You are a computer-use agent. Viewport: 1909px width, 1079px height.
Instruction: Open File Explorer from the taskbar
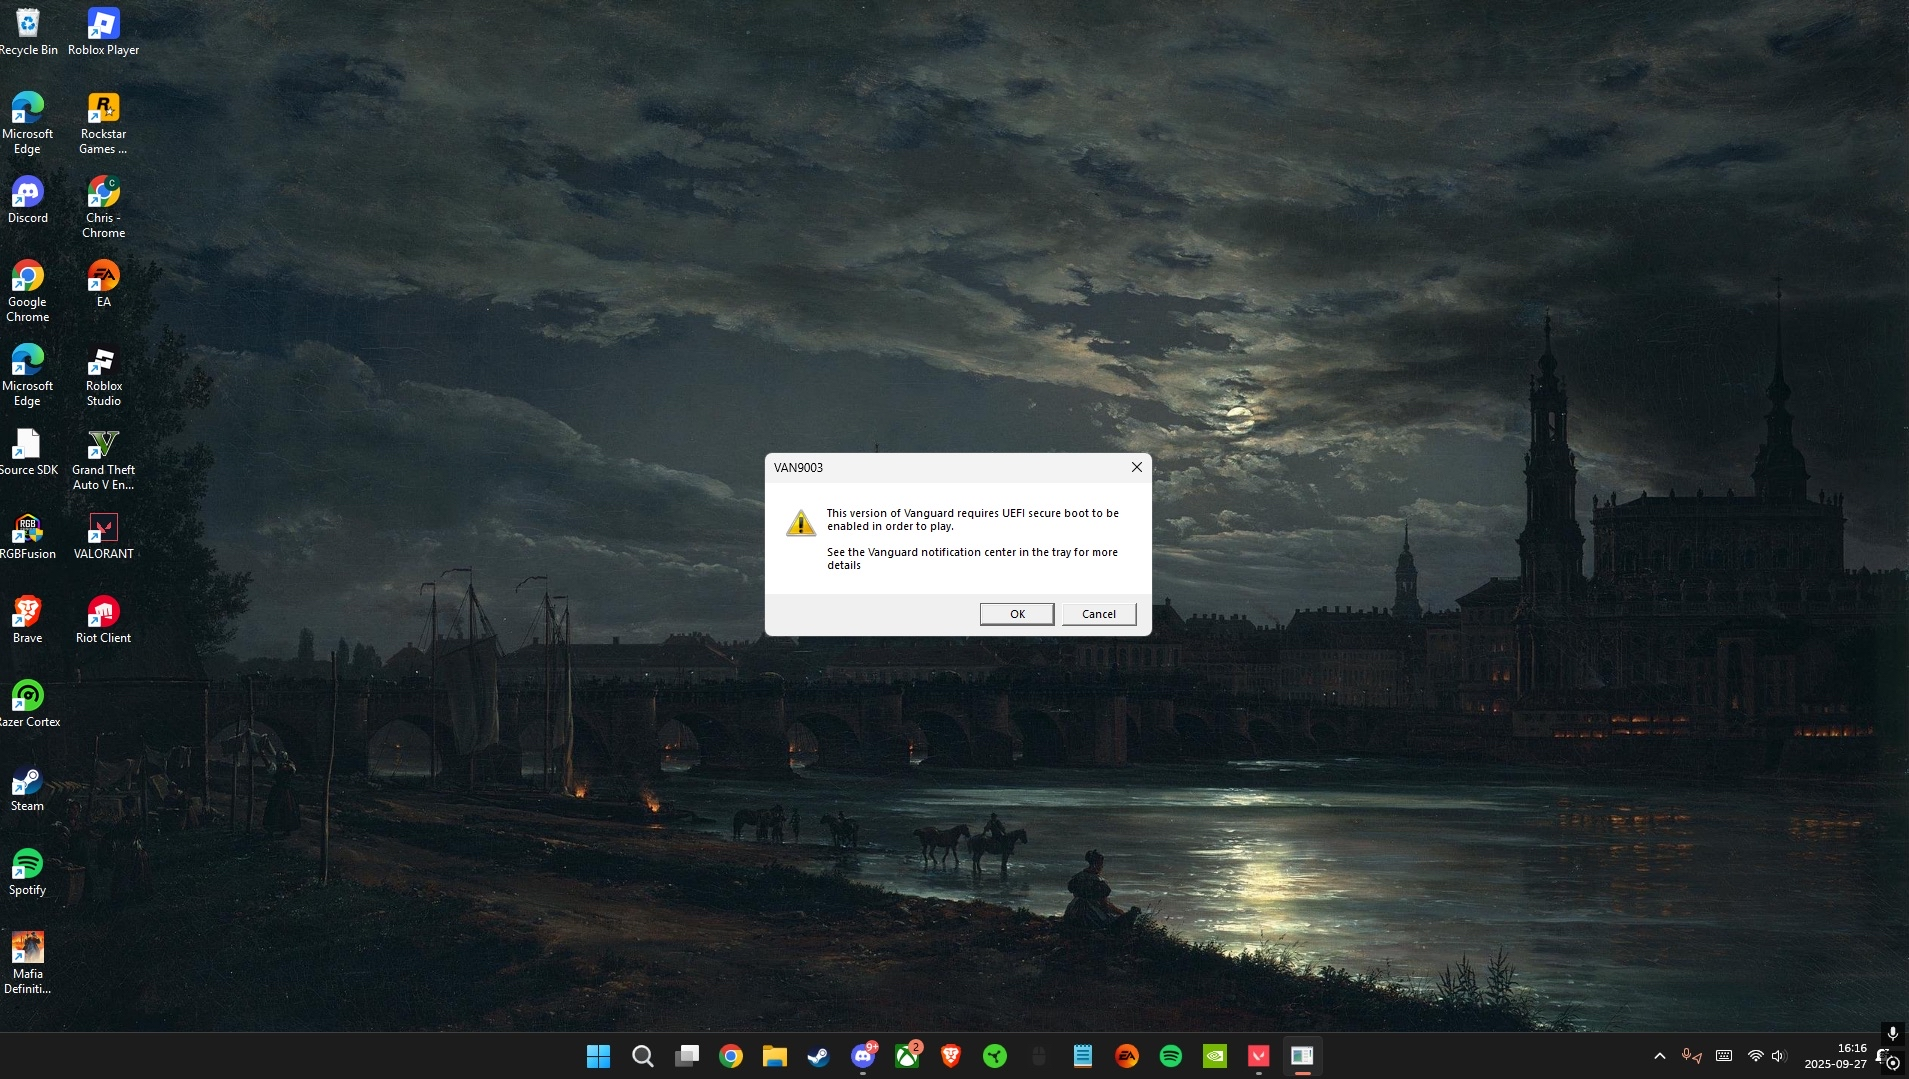pos(775,1056)
